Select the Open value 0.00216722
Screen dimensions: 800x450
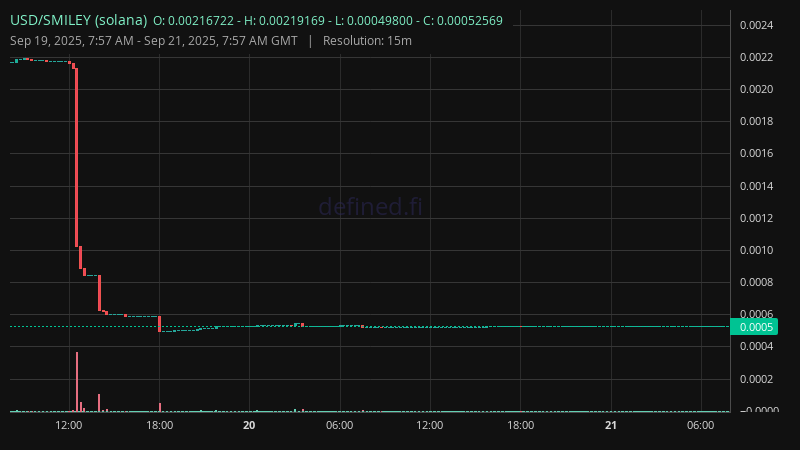tap(201, 21)
